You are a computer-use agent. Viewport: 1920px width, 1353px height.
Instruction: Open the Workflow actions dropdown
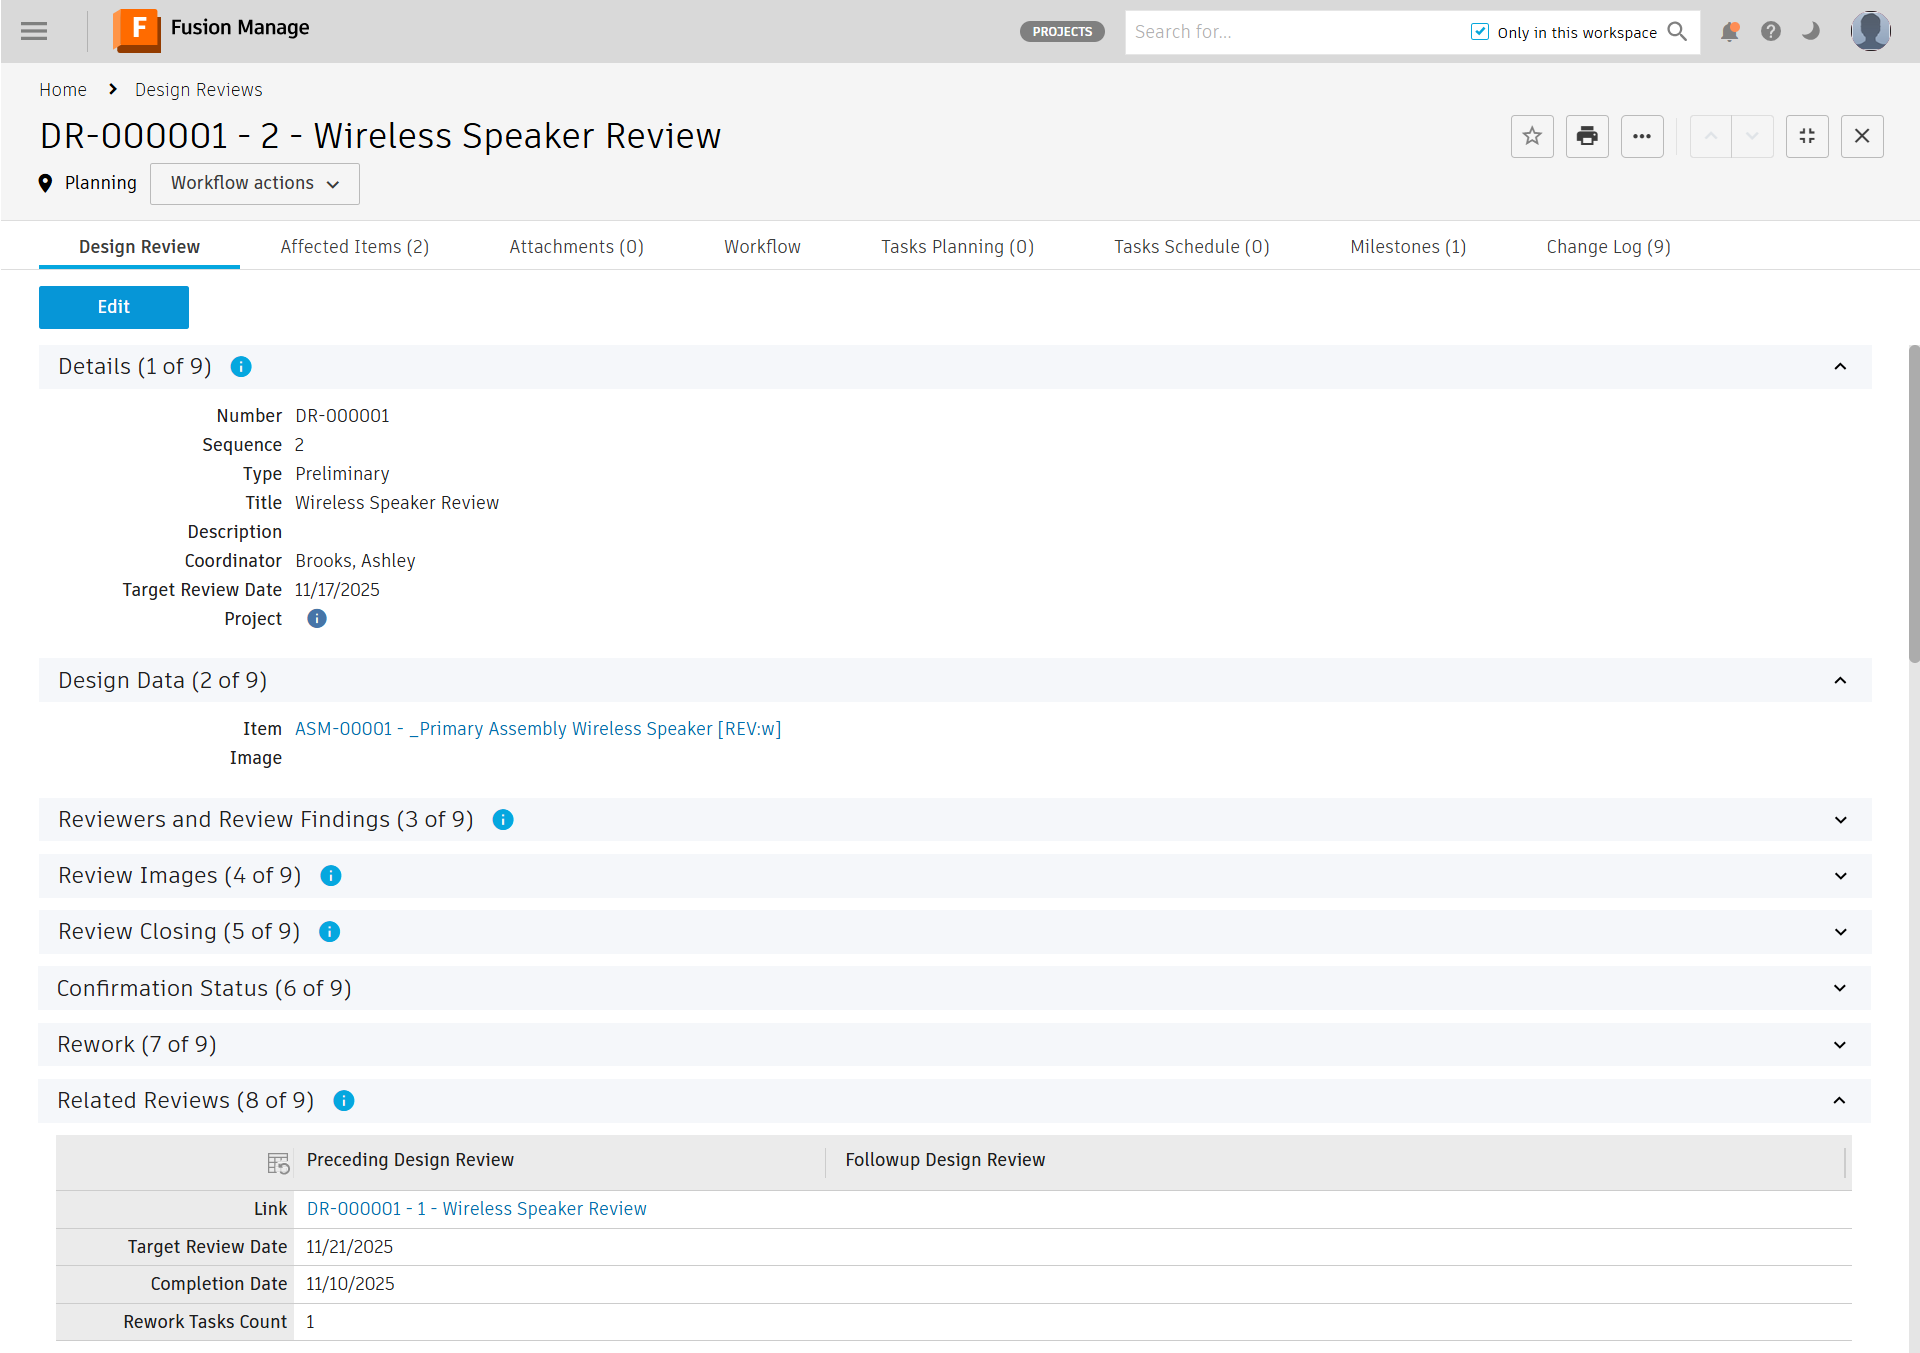255,184
